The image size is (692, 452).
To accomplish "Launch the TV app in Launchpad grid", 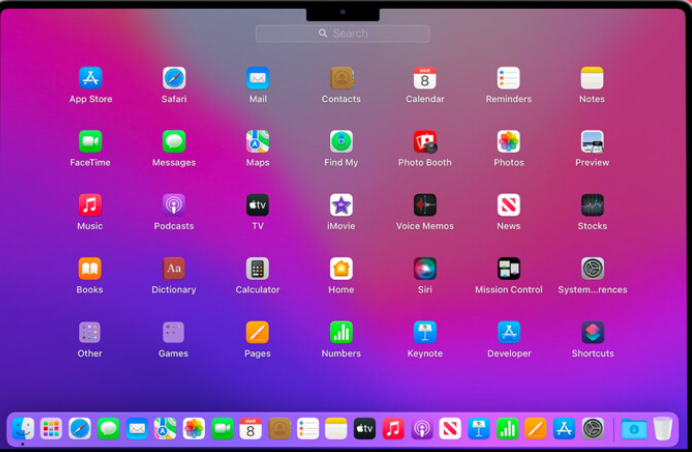I will point(258,205).
